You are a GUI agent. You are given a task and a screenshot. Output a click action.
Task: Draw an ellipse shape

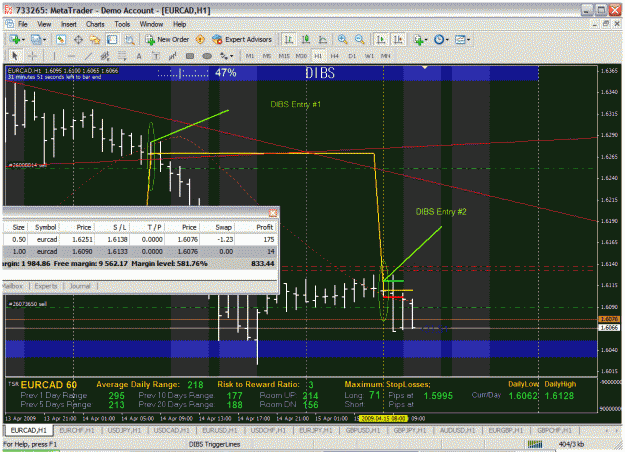[207, 56]
